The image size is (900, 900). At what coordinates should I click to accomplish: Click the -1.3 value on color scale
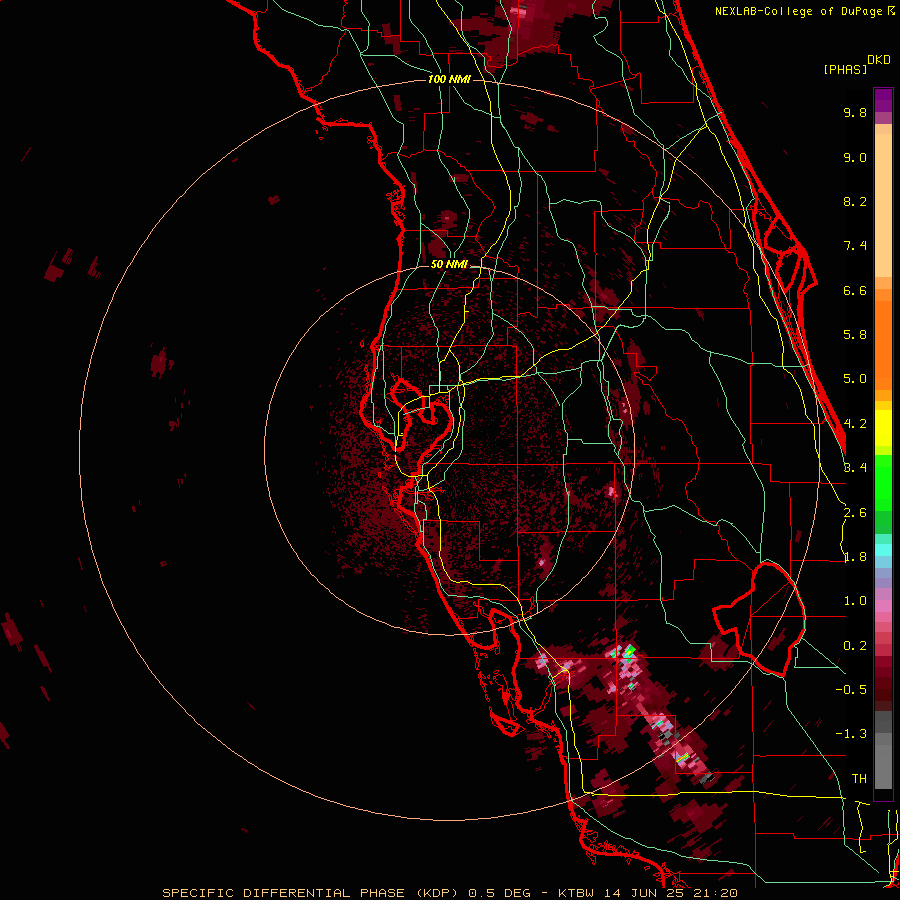pos(851,734)
